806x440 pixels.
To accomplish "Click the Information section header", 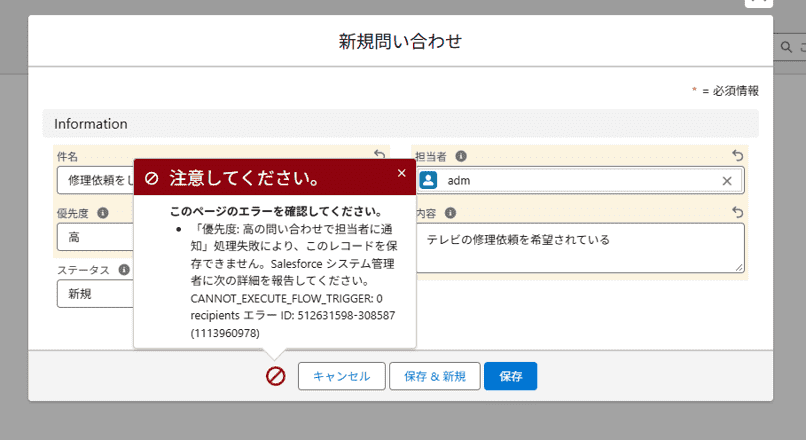I will [400, 124].
